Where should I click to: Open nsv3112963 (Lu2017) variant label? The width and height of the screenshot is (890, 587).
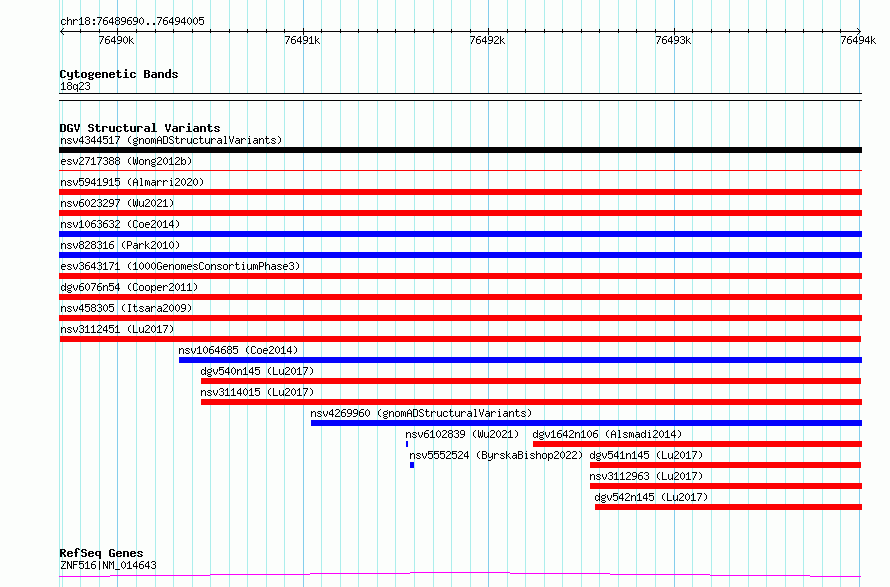pyautogui.click(x=646, y=476)
